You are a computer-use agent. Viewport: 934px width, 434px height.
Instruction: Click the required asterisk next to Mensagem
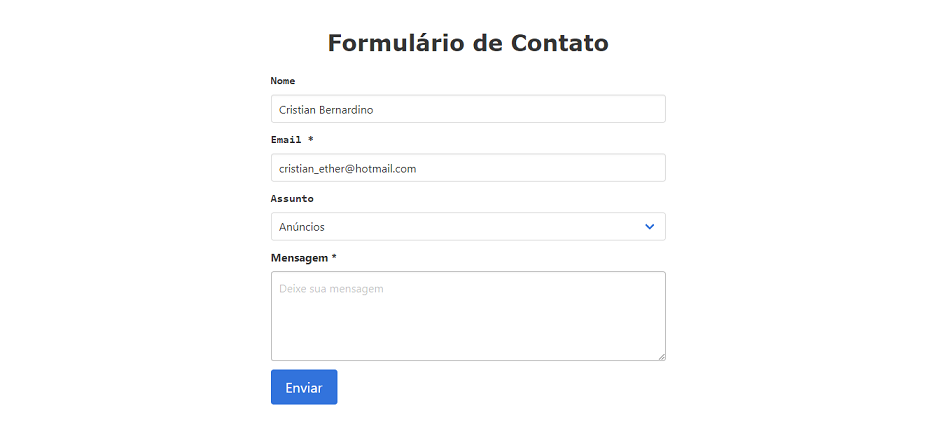334,258
